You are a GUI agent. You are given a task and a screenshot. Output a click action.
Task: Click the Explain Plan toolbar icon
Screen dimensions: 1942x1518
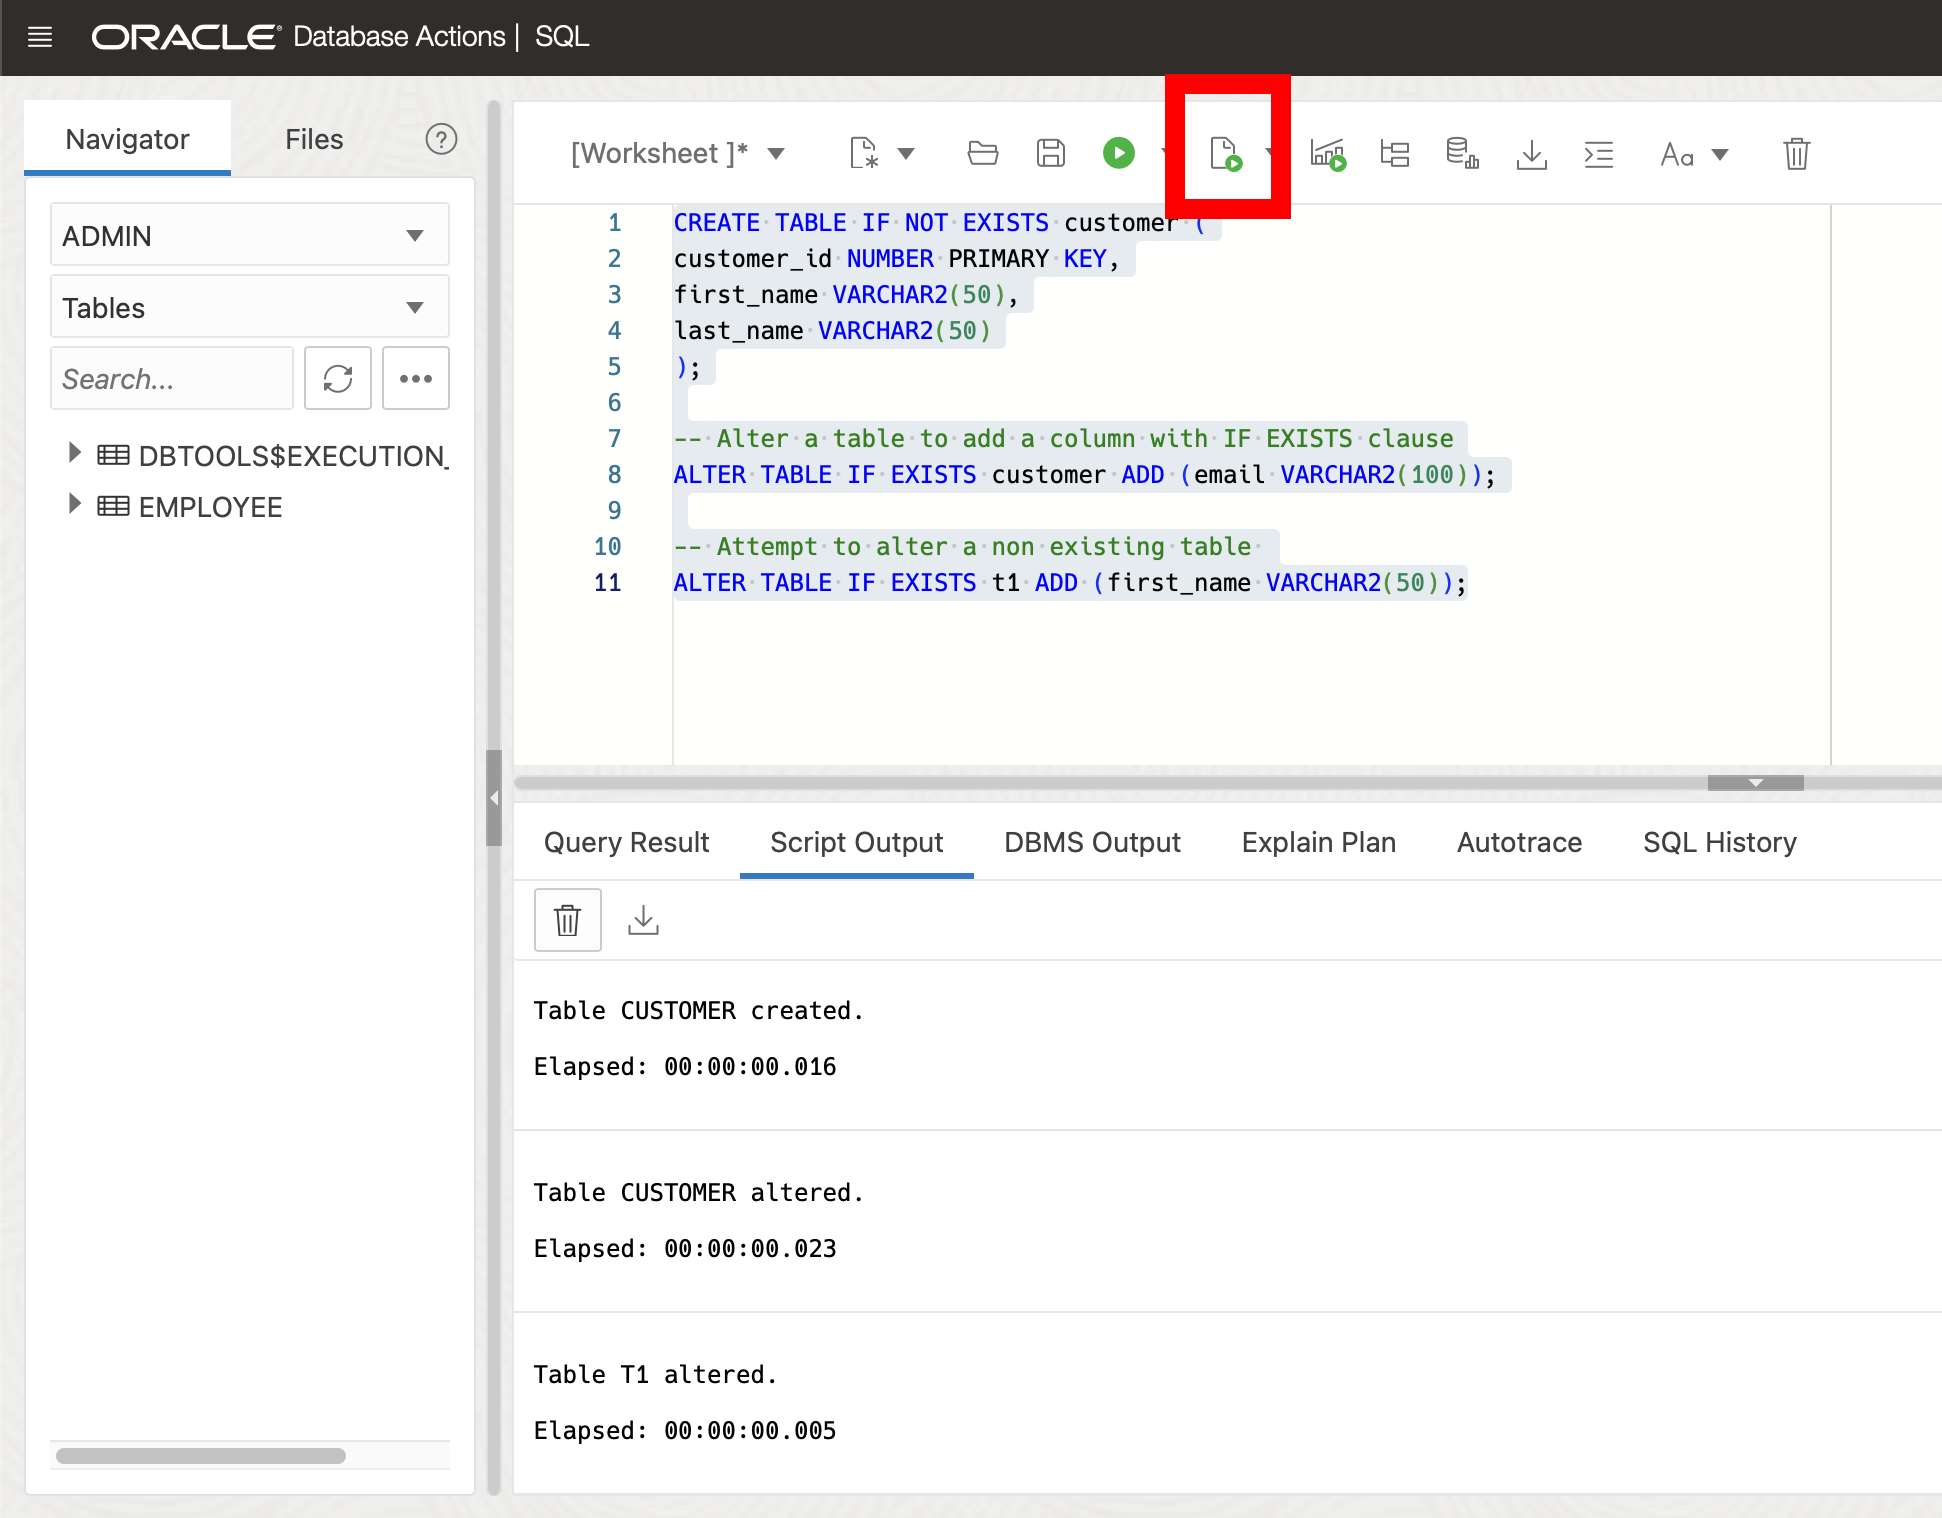click(x=1394, y=154)
